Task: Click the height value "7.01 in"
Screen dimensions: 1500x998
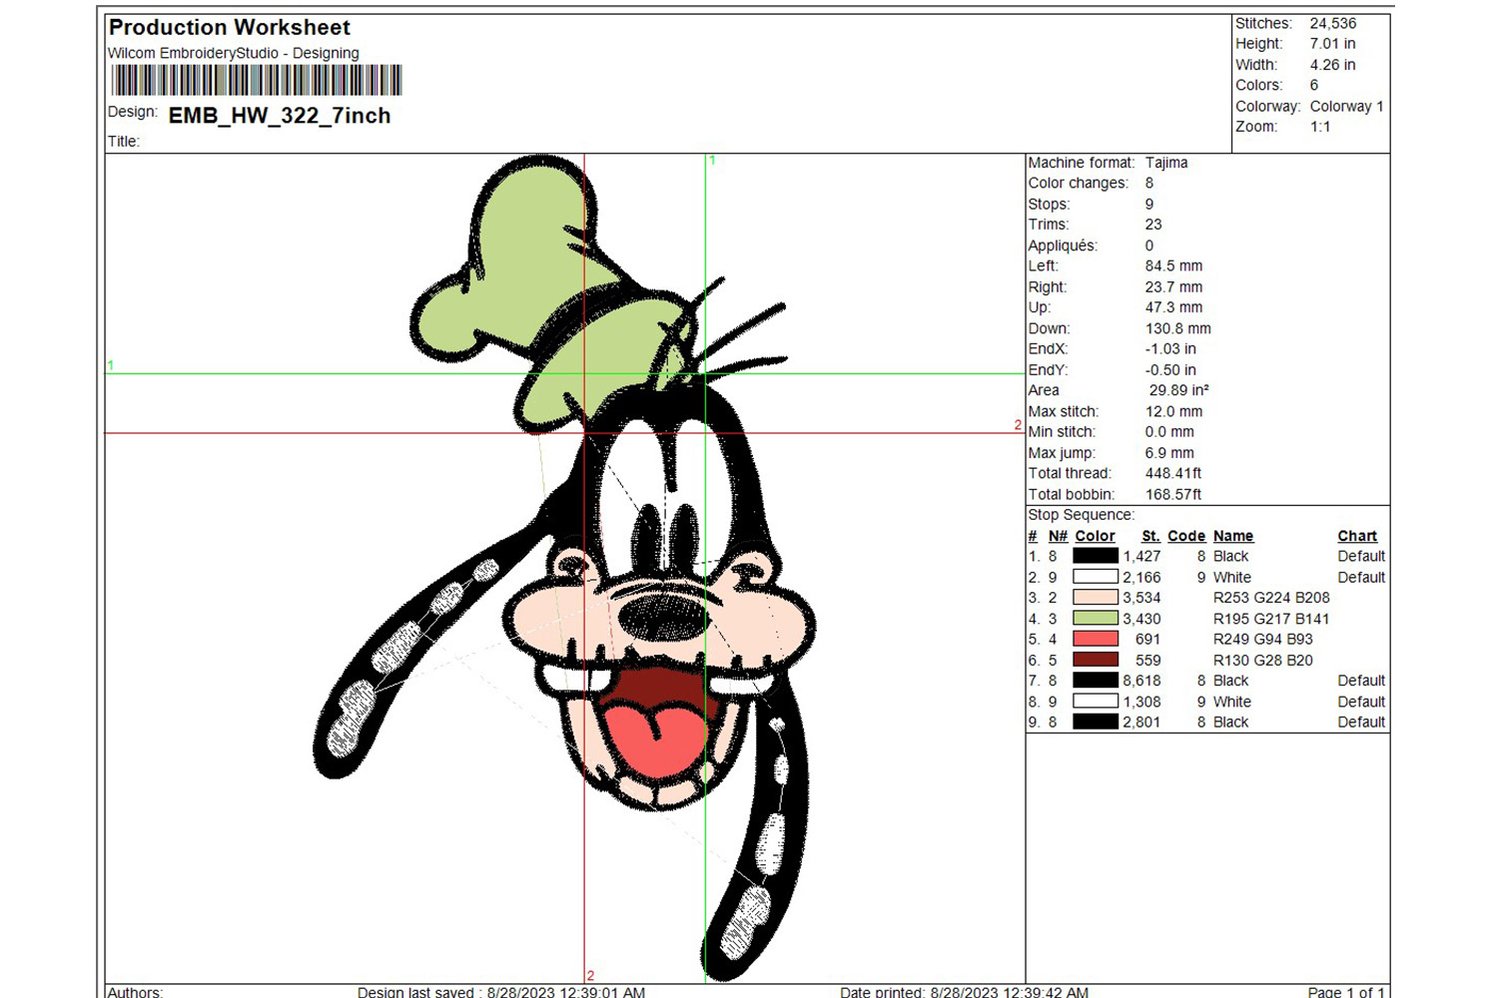Action: tap(1333, 43)
